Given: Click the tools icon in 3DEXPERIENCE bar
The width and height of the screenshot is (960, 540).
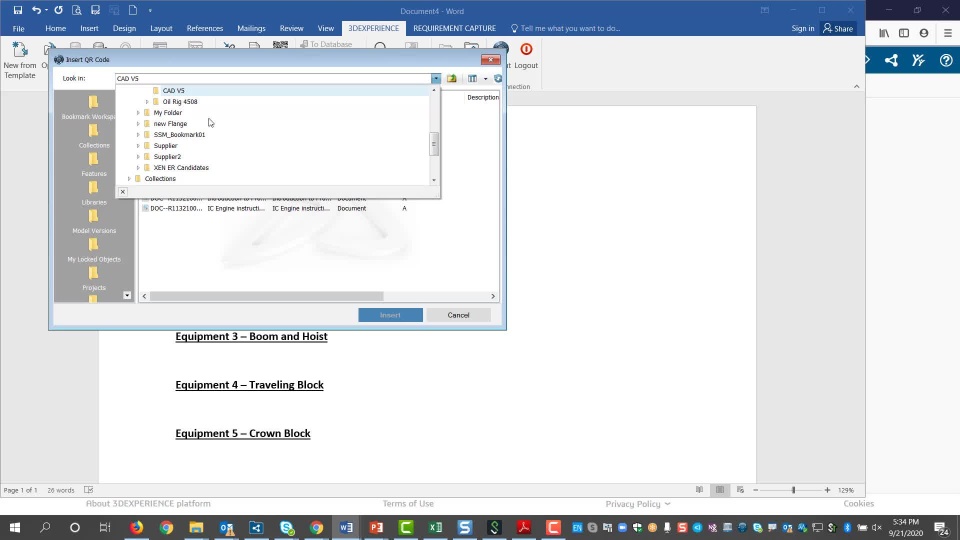Looking at the screenshot, I should pyautogui.click(x=918, y=60).
